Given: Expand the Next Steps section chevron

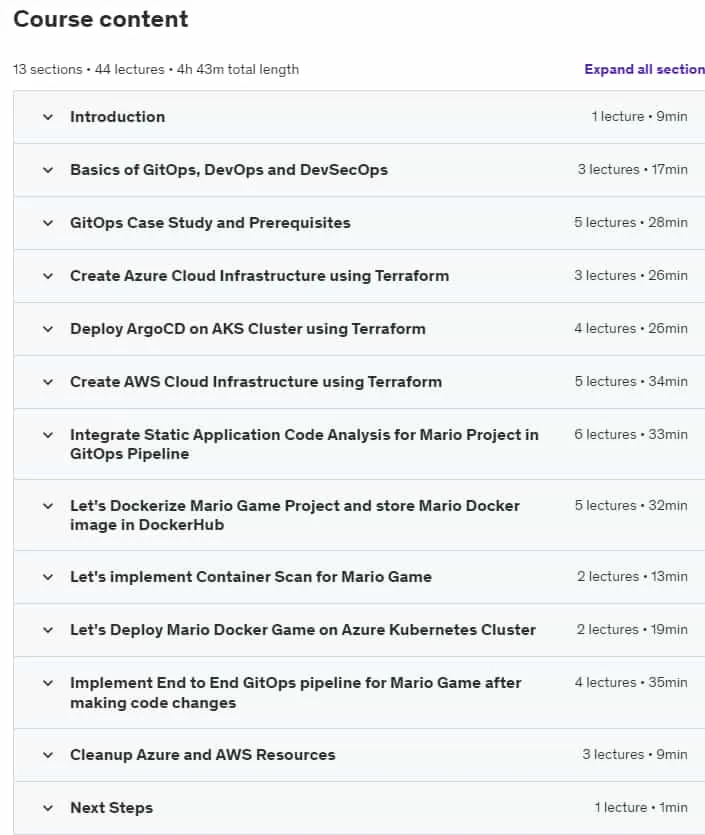Looking at the screenshot, I should pyautogui.click(x=48, y=808).
